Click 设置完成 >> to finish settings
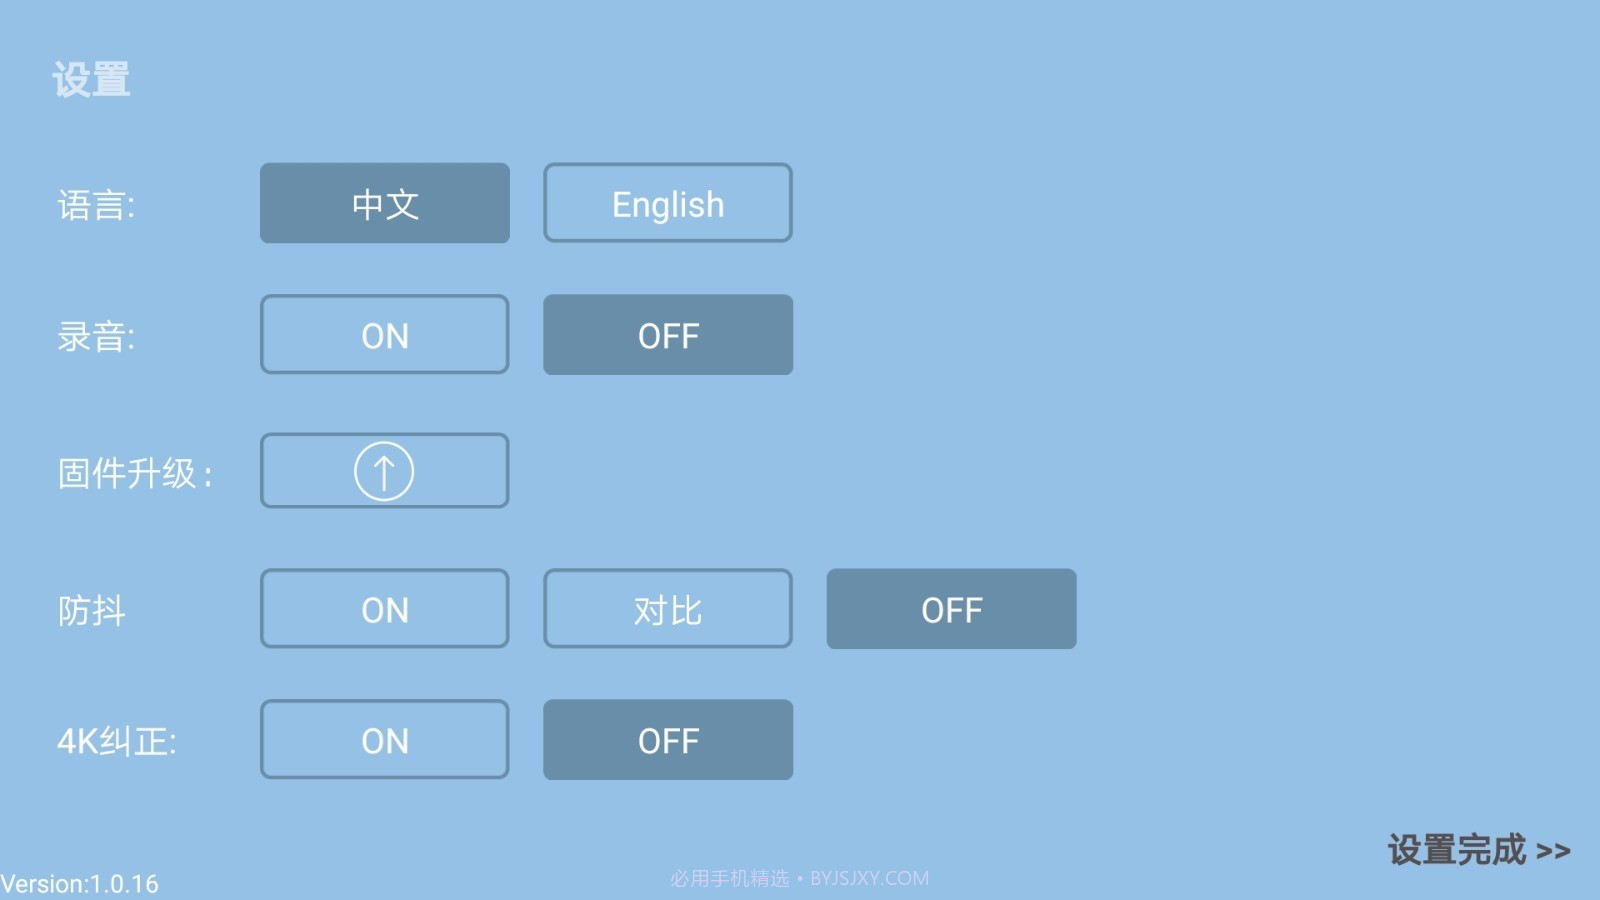Viewport: 1600px width, 900px height. pyautogui.click(x=1478, y=850)
